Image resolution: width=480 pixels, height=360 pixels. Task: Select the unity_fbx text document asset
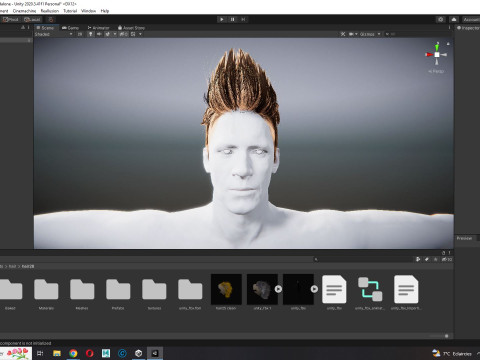coord(334,289)
